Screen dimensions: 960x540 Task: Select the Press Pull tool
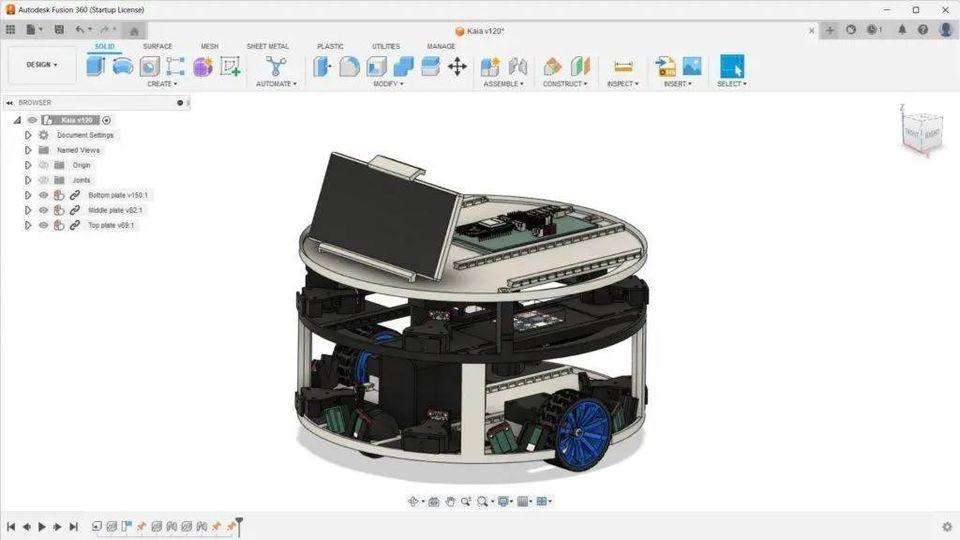322,66
